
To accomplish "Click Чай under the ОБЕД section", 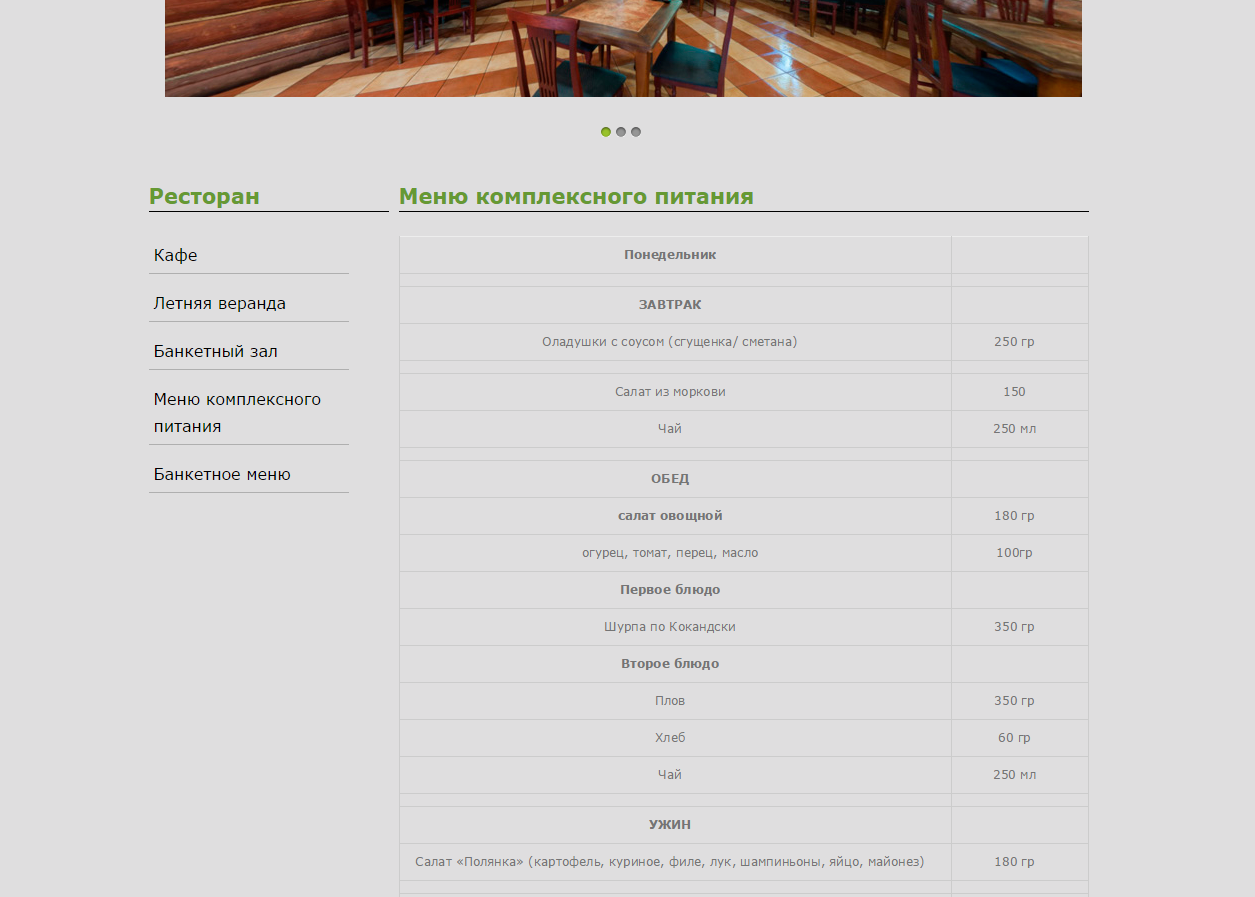I will 670,775.
